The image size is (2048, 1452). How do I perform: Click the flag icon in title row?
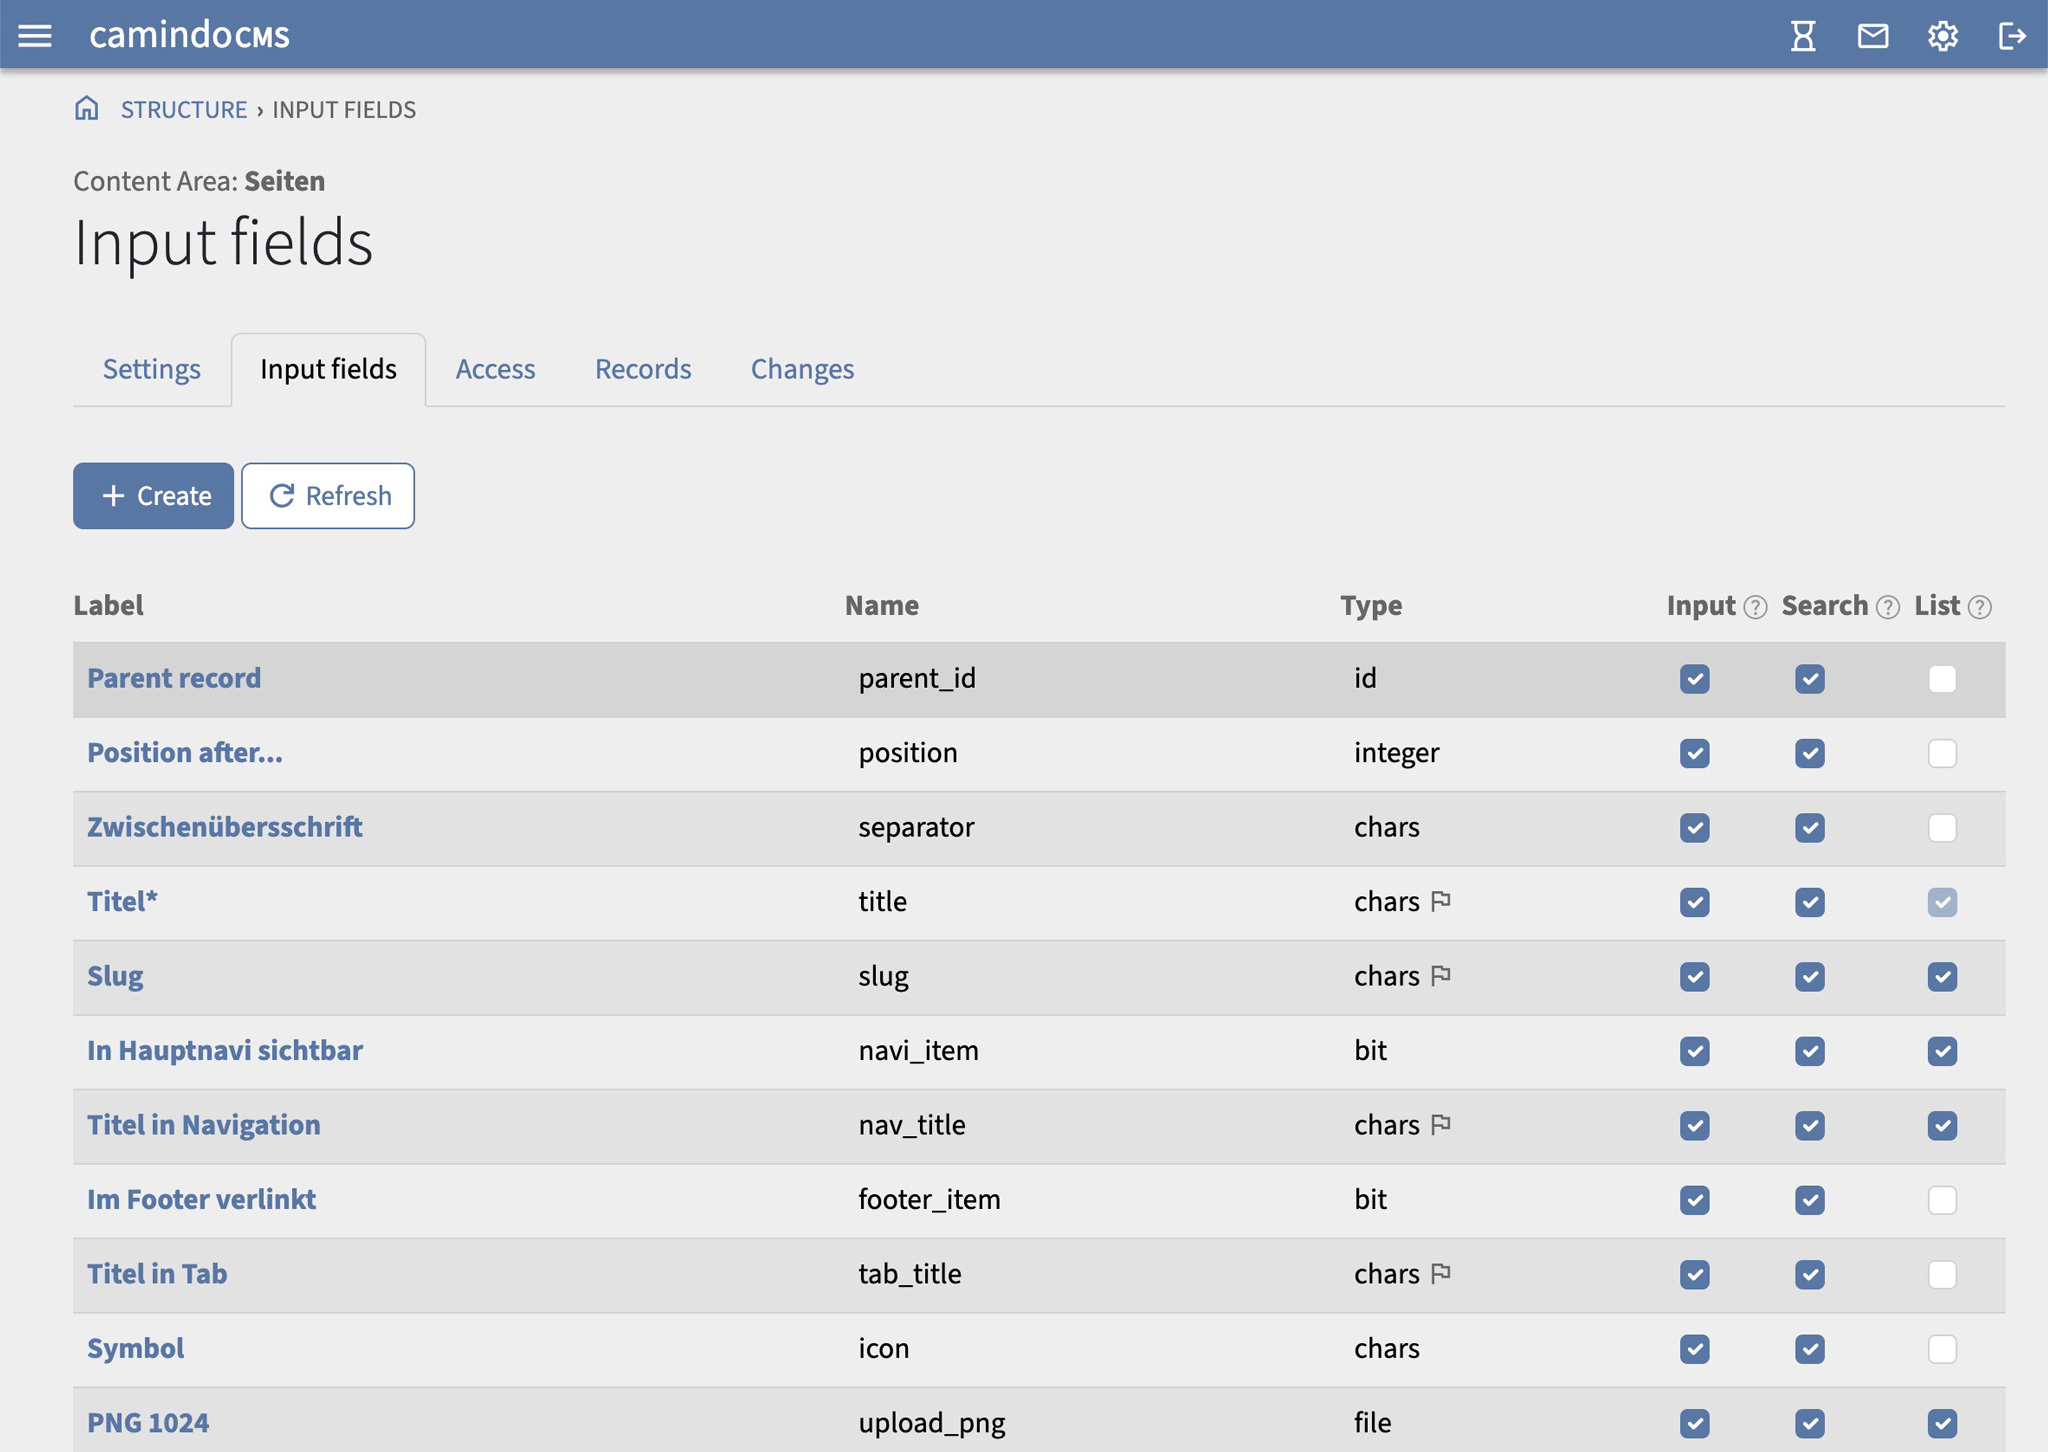click(1441, 901)
